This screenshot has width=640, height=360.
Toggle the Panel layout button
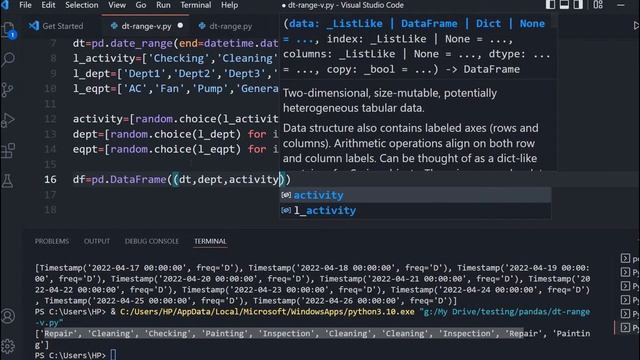pos(564,5)
